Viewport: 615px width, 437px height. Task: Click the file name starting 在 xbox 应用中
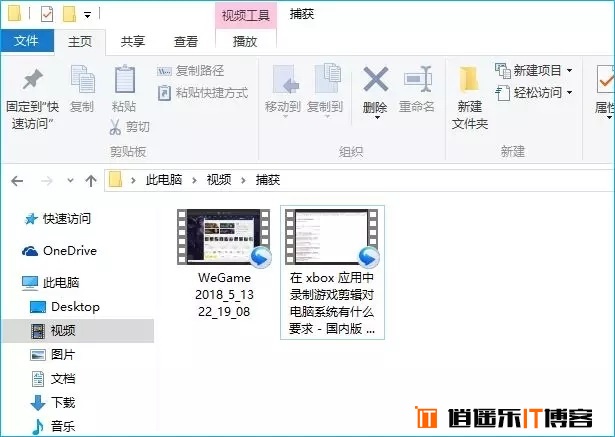332,303
